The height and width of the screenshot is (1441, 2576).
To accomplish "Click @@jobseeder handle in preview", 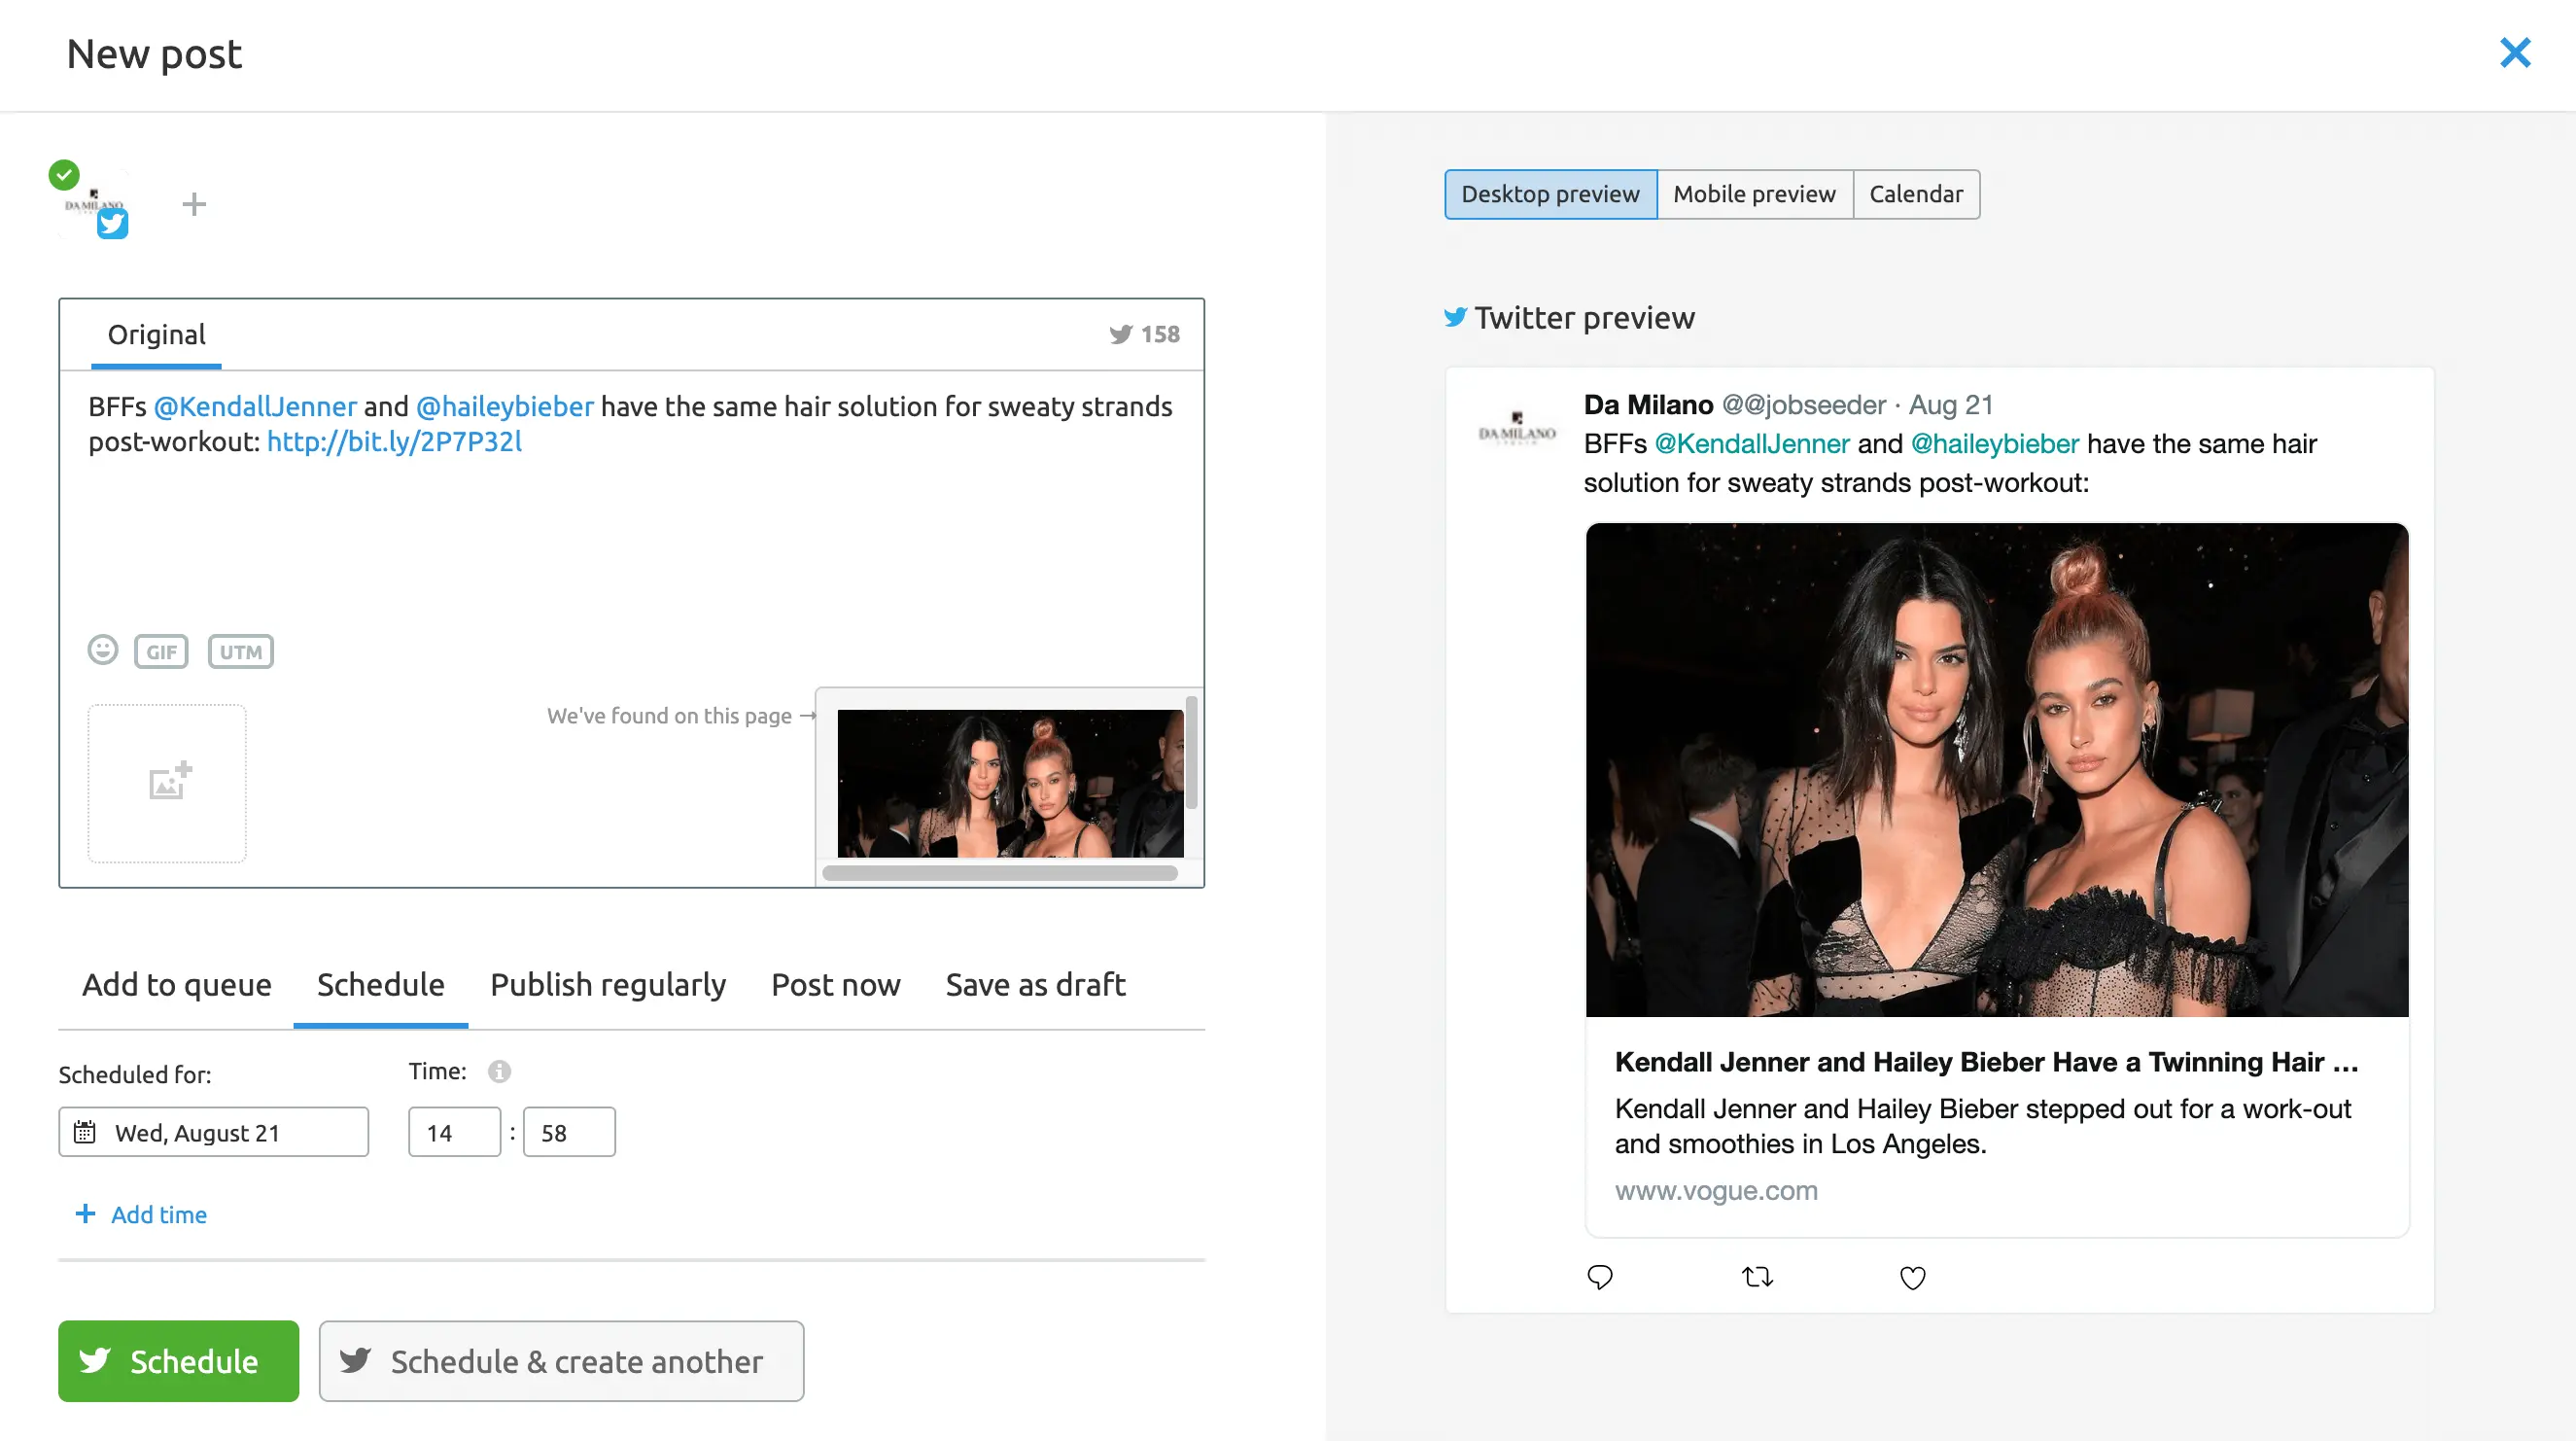I will pos(1803,404).
